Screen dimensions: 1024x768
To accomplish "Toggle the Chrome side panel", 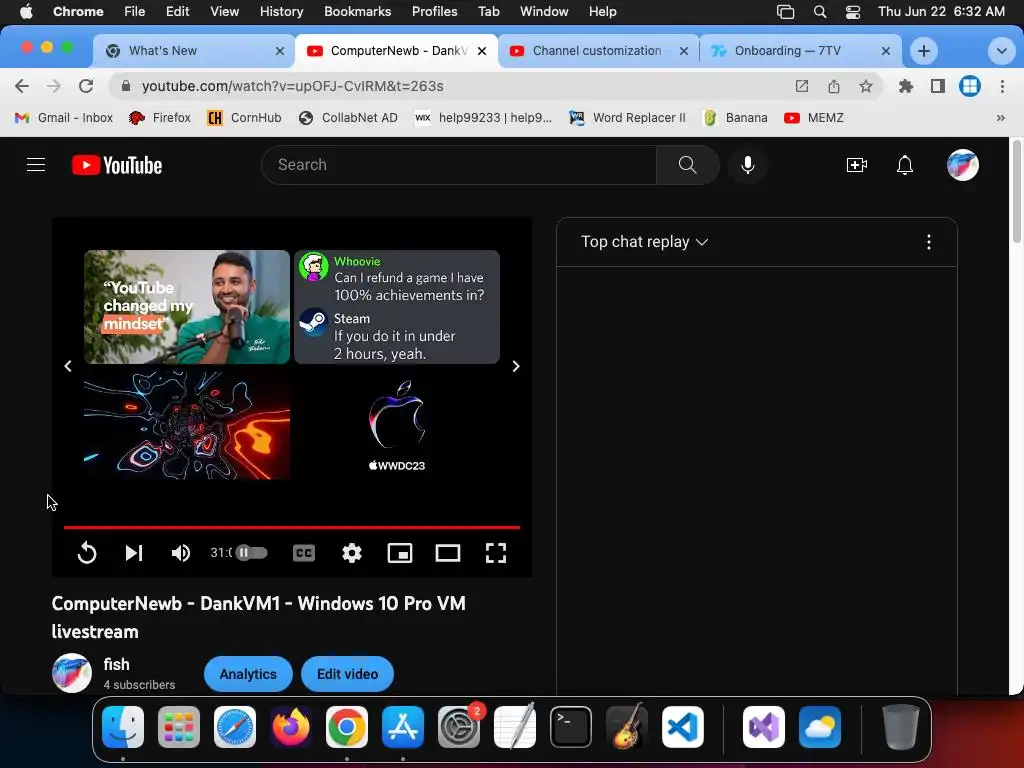I will 938,86.
